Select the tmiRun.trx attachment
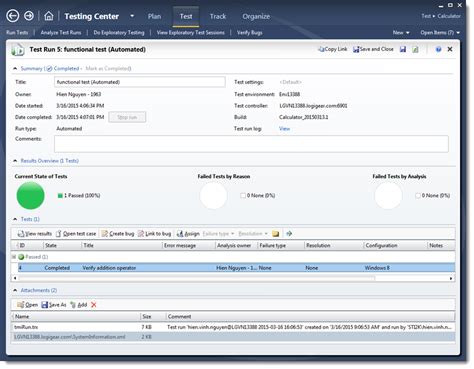474x369 pixels. 233,327
